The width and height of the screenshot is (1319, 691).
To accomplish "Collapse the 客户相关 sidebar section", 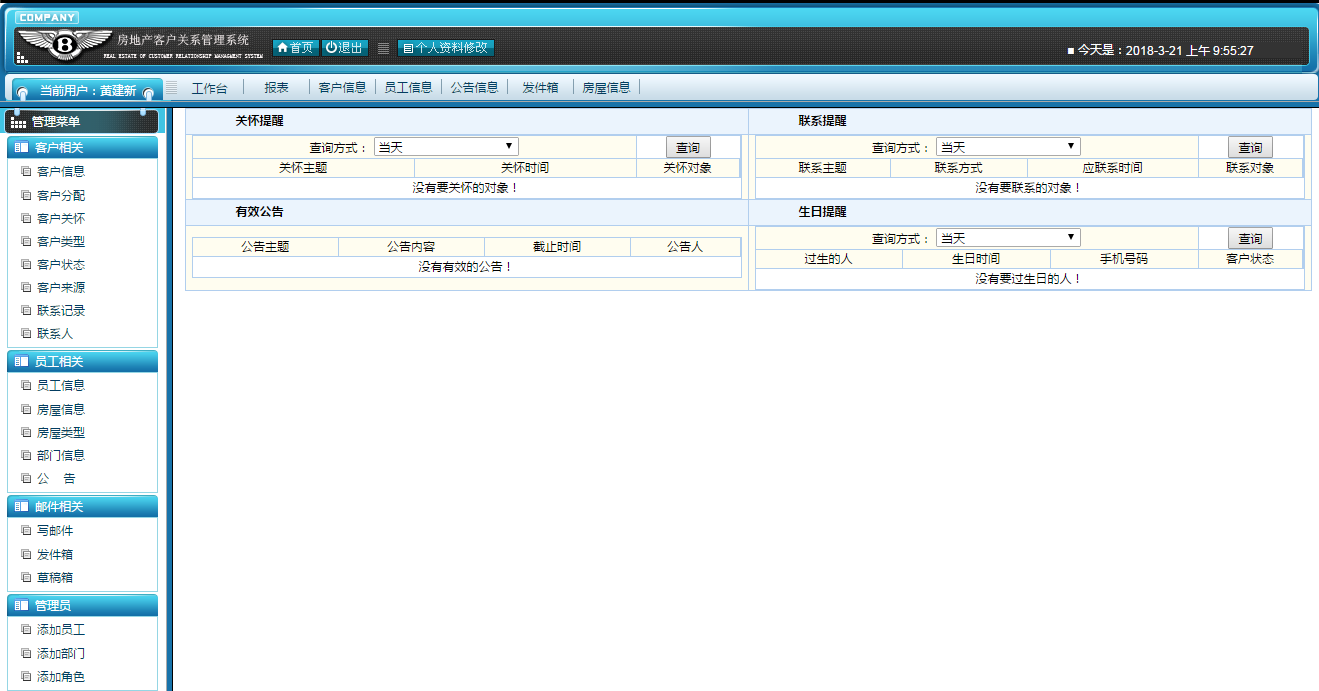I will tap(82, 148).
